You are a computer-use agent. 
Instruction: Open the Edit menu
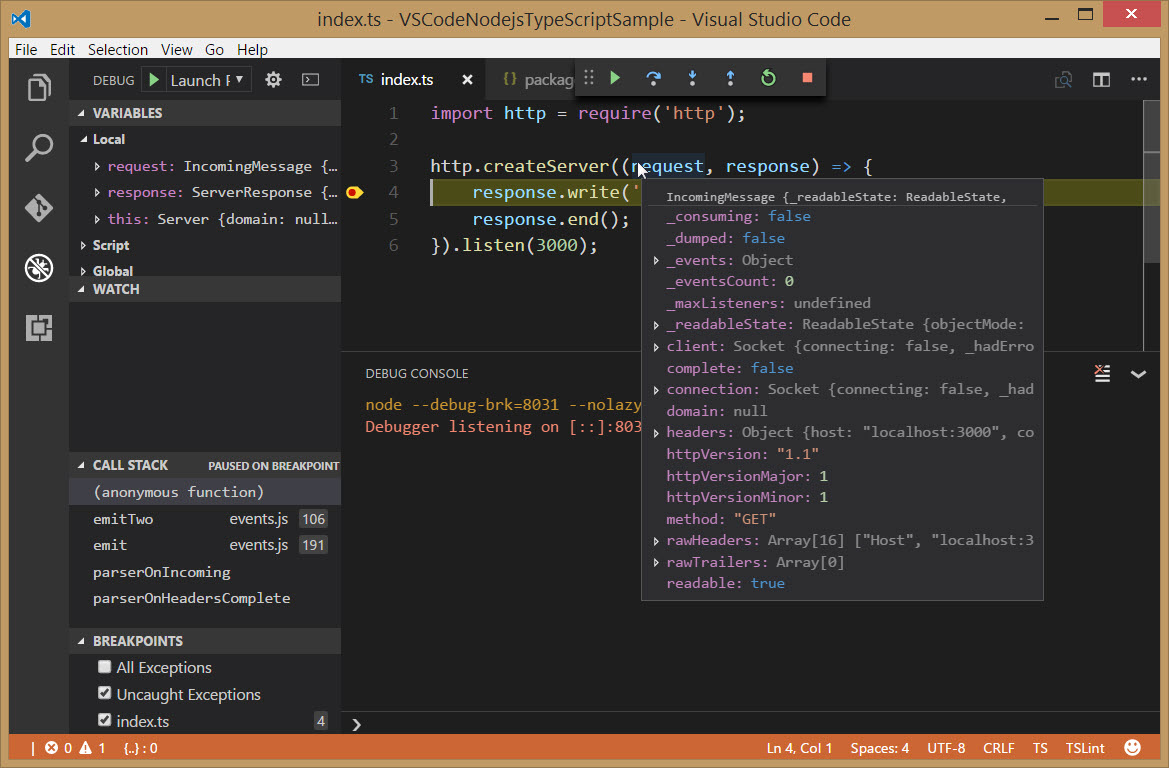point(63,49)
